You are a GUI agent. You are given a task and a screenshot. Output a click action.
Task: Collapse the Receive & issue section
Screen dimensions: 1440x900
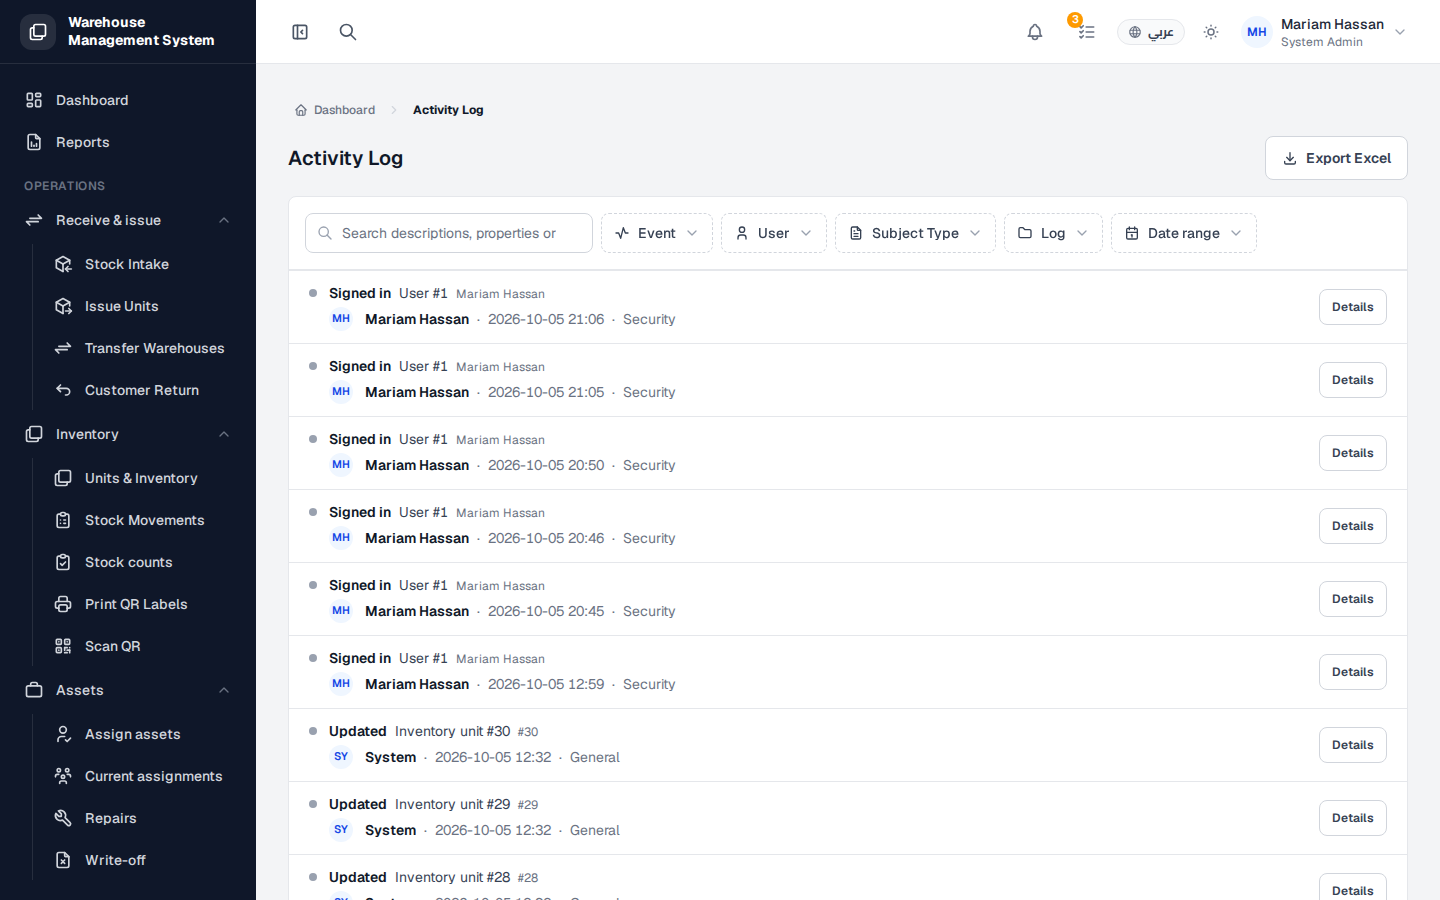pyautogui.click(x=128, y=220)
